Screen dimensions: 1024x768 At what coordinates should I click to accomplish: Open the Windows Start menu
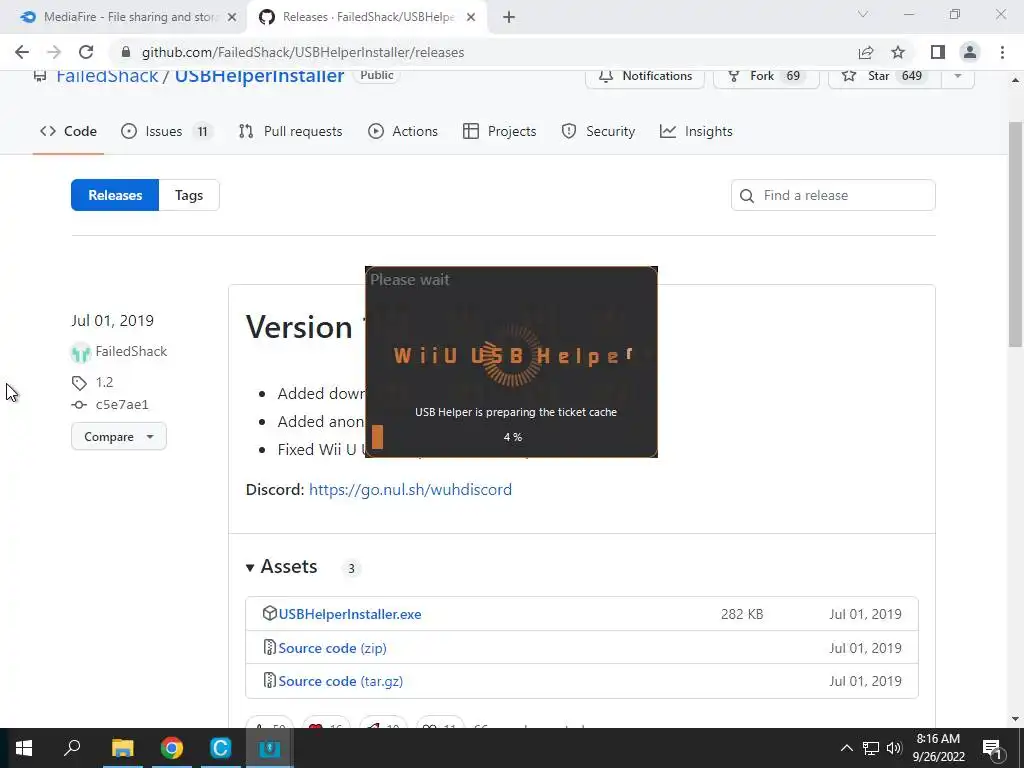pos(24,748)
